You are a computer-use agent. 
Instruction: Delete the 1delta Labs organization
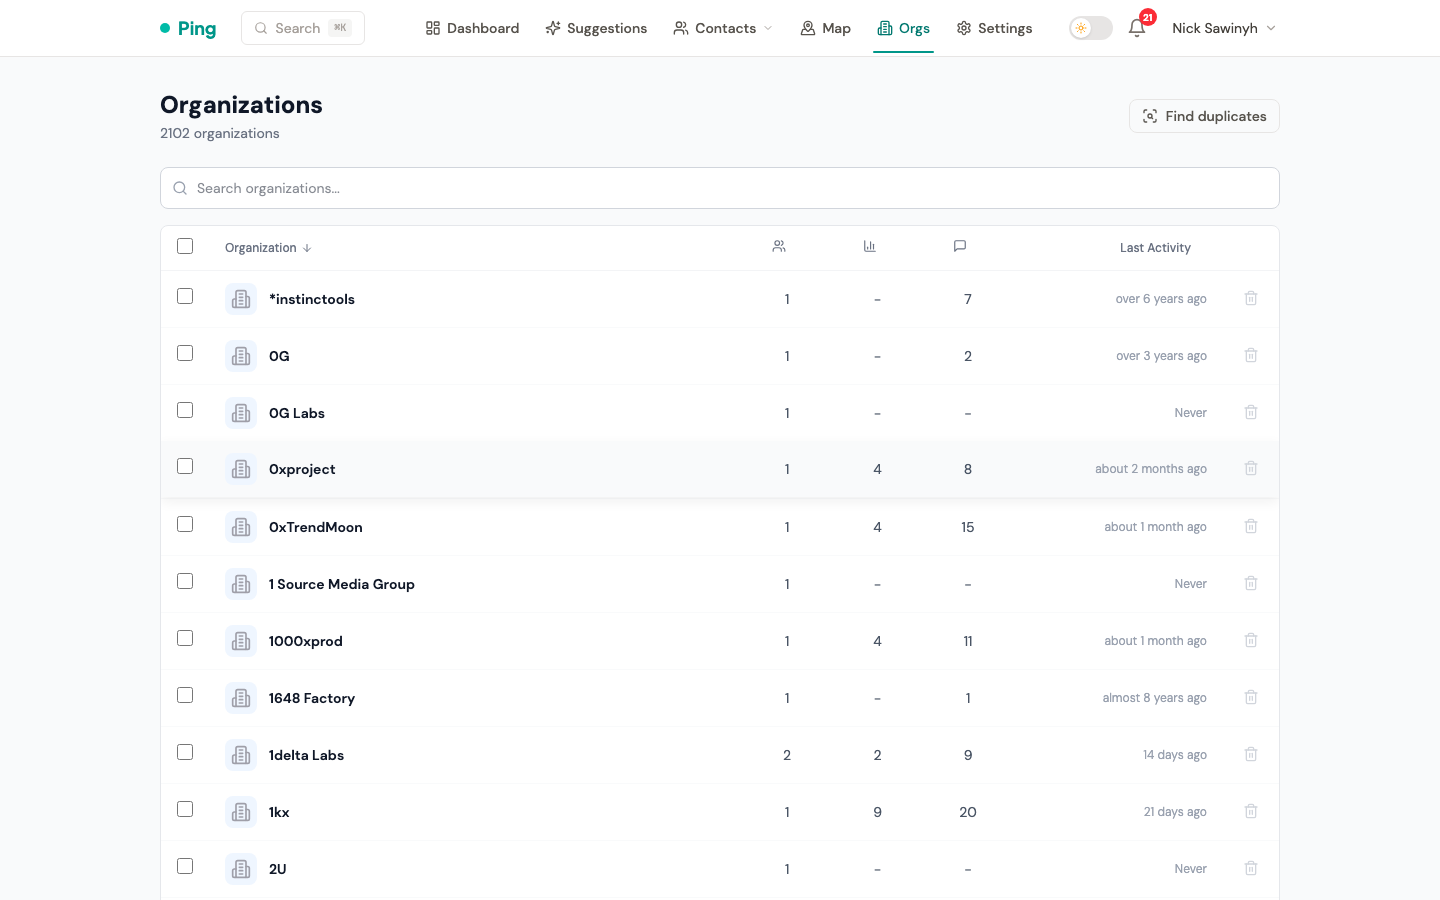click(1251, 754)
